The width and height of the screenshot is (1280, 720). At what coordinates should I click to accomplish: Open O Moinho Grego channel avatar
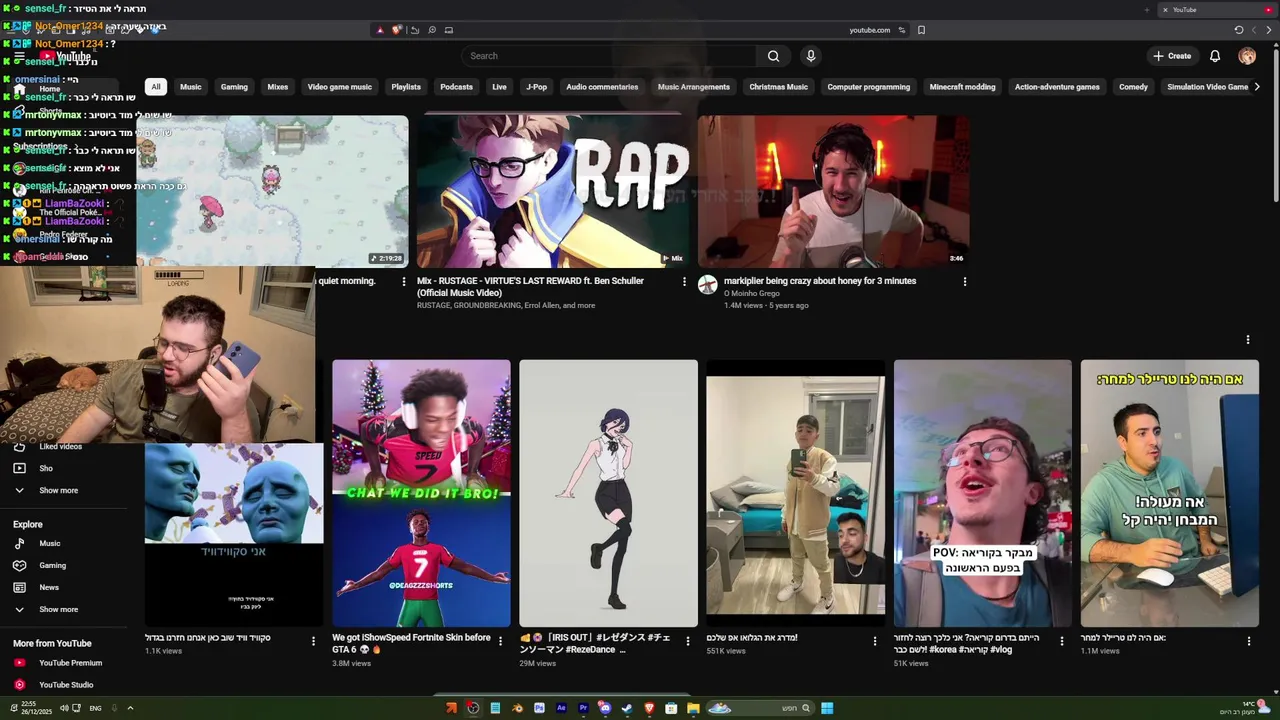[x=708, y=285]
